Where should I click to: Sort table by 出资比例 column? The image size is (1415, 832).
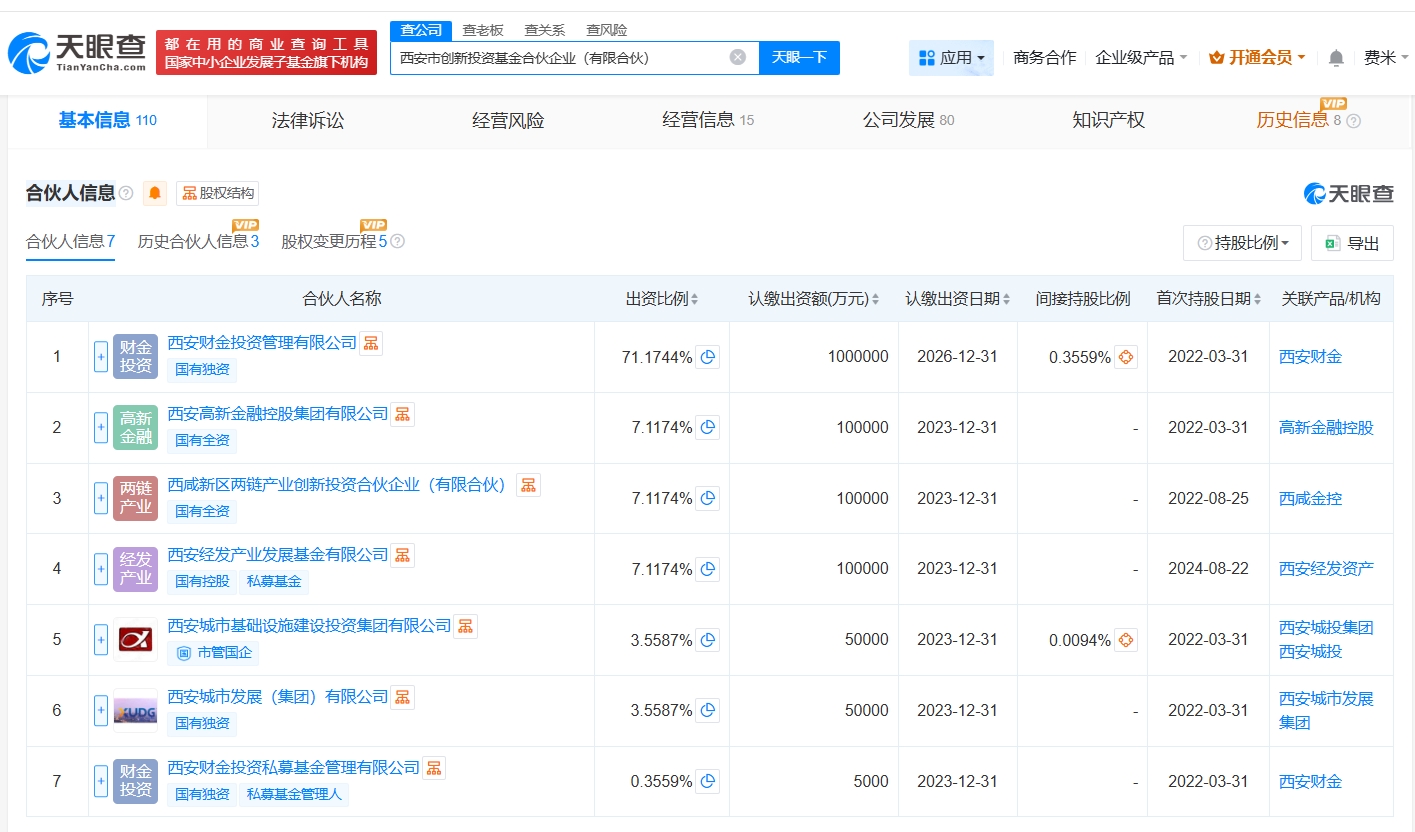[662, 299]
